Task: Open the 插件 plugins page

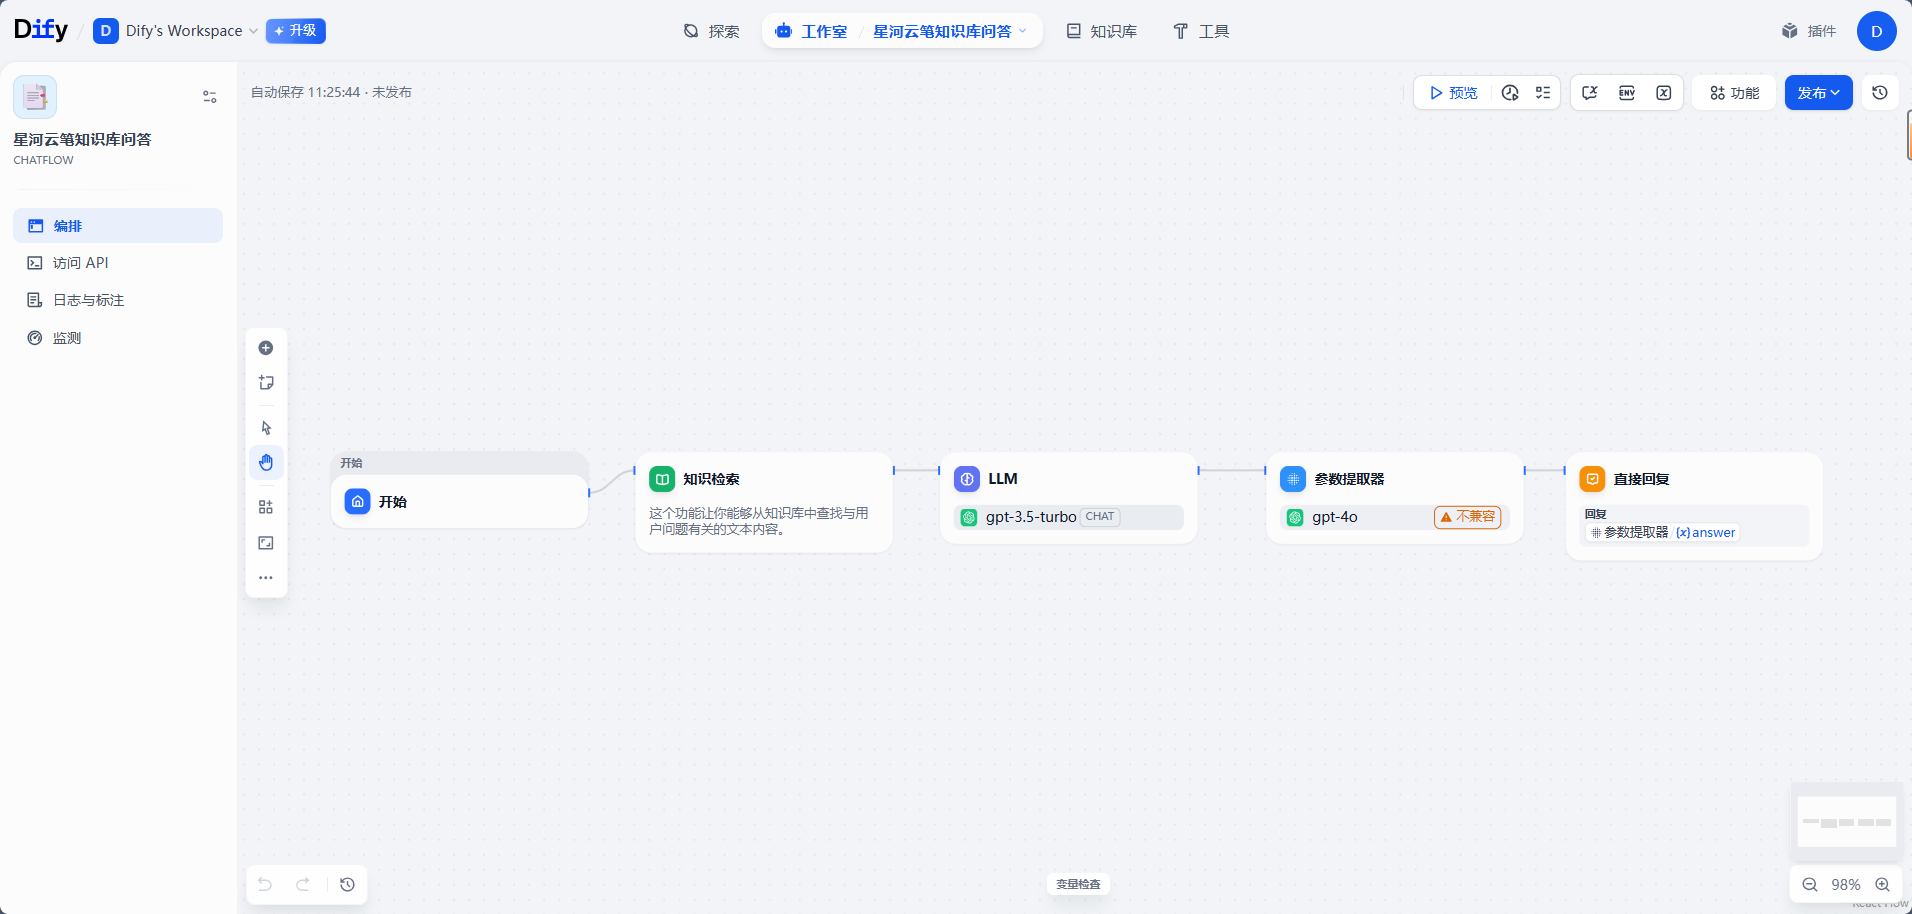Action: click(1809, 31)
